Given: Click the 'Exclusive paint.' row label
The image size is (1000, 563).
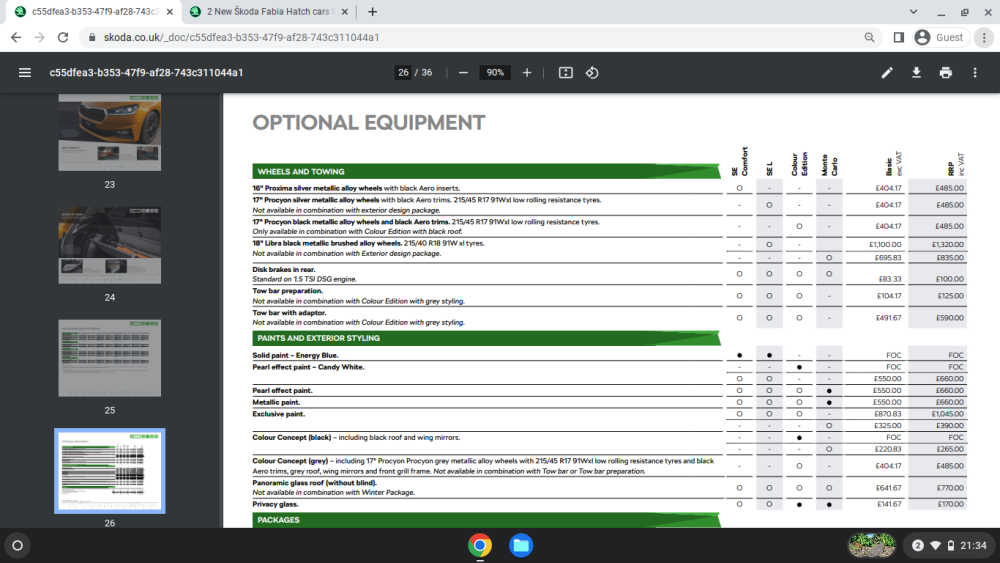Looking at the screenshot, I should click(x=279, y=414).
